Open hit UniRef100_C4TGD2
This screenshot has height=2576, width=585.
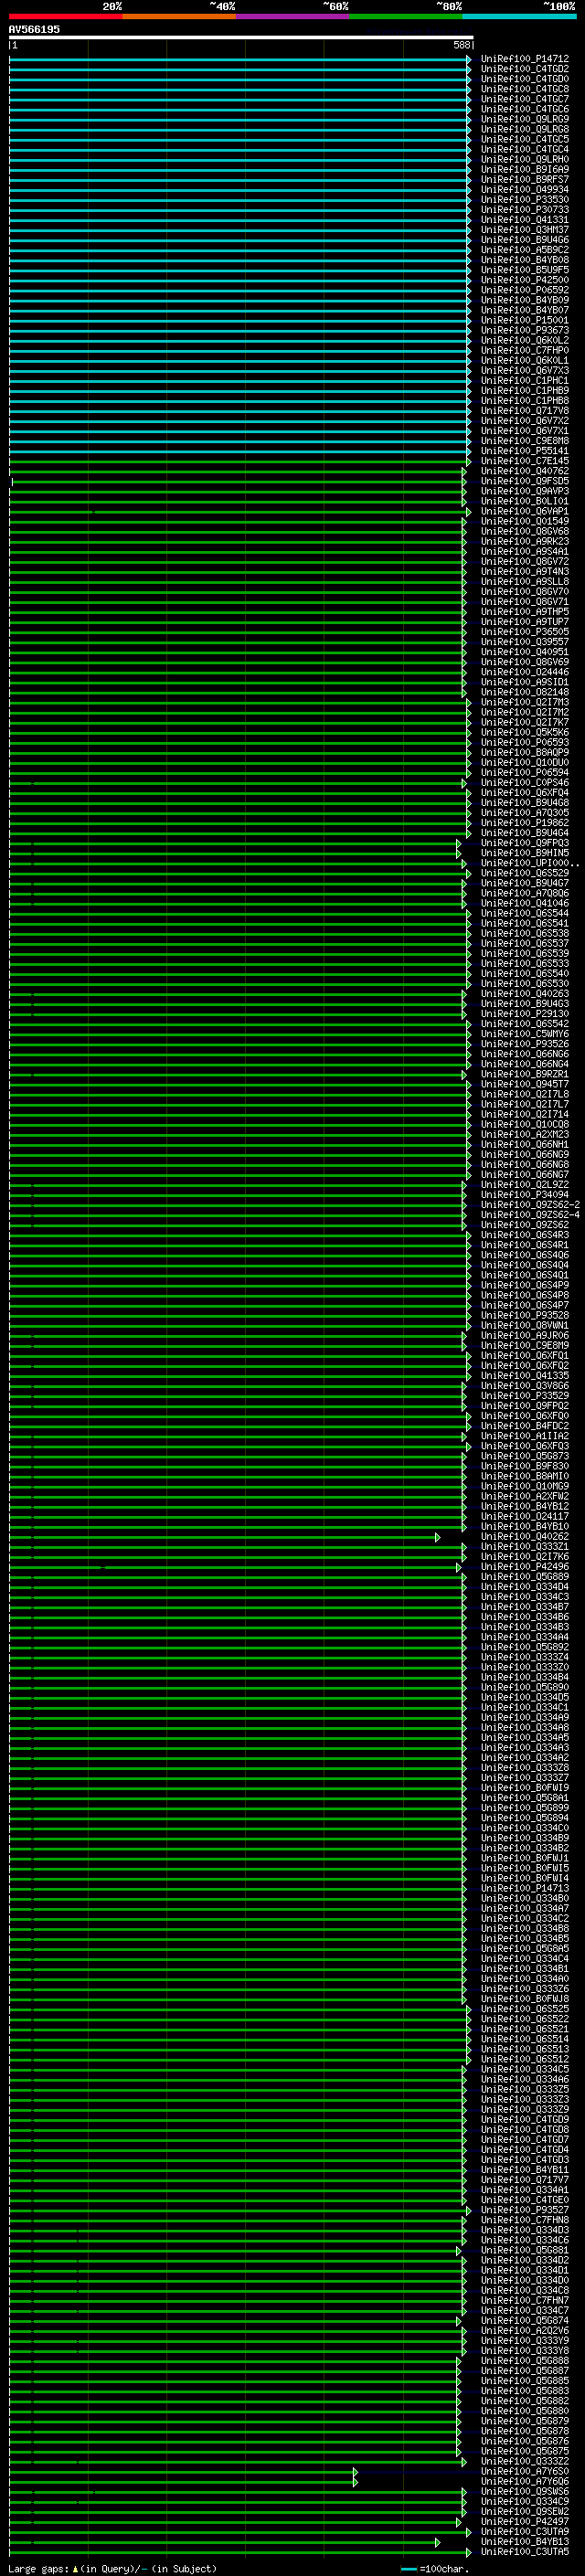click(525, 69)
